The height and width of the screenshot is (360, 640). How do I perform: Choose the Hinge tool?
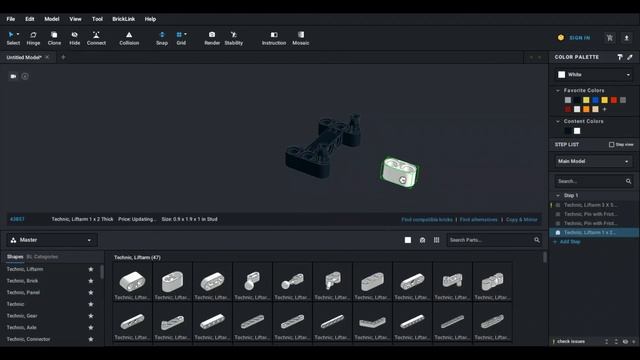[x=33, y=38]
